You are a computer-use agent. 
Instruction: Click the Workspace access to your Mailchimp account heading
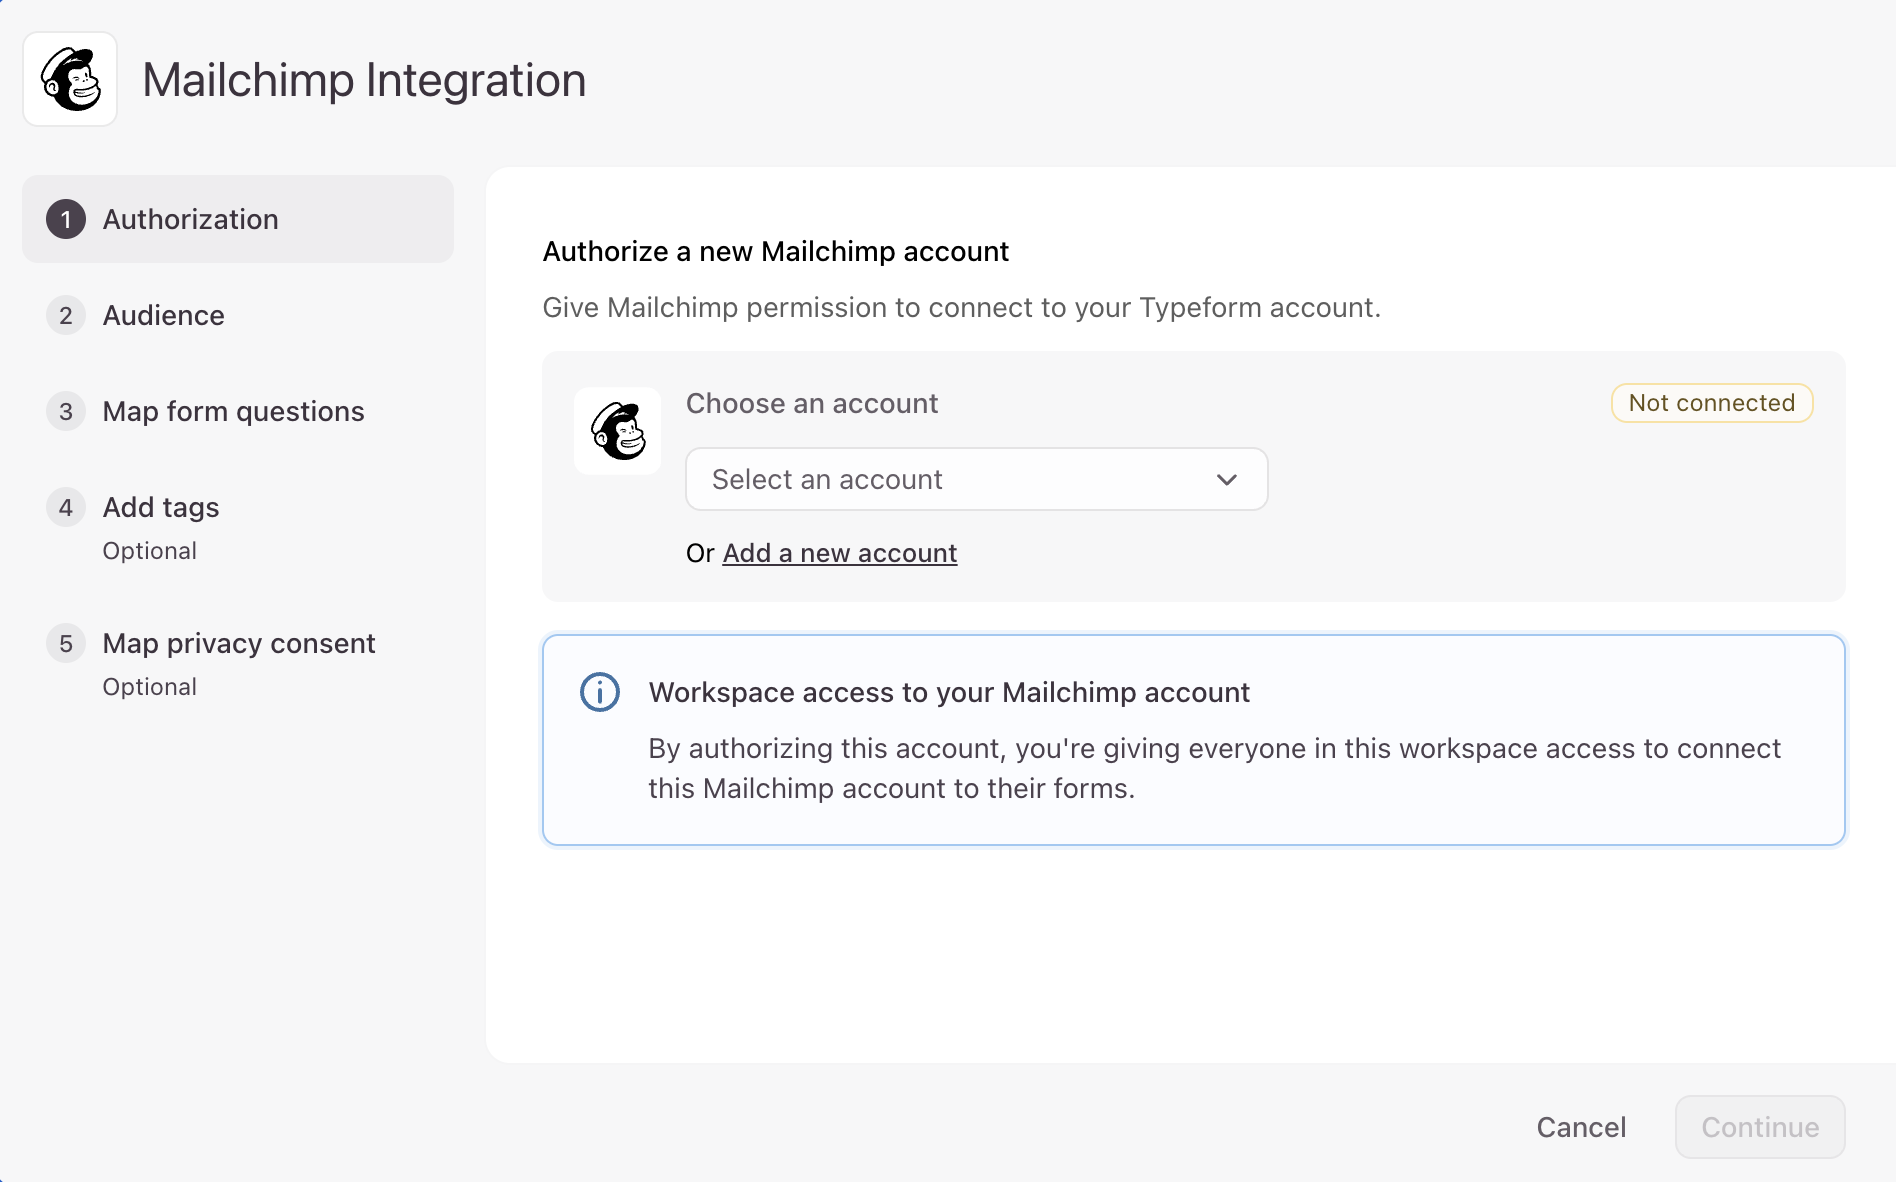(x=949, y=692)
